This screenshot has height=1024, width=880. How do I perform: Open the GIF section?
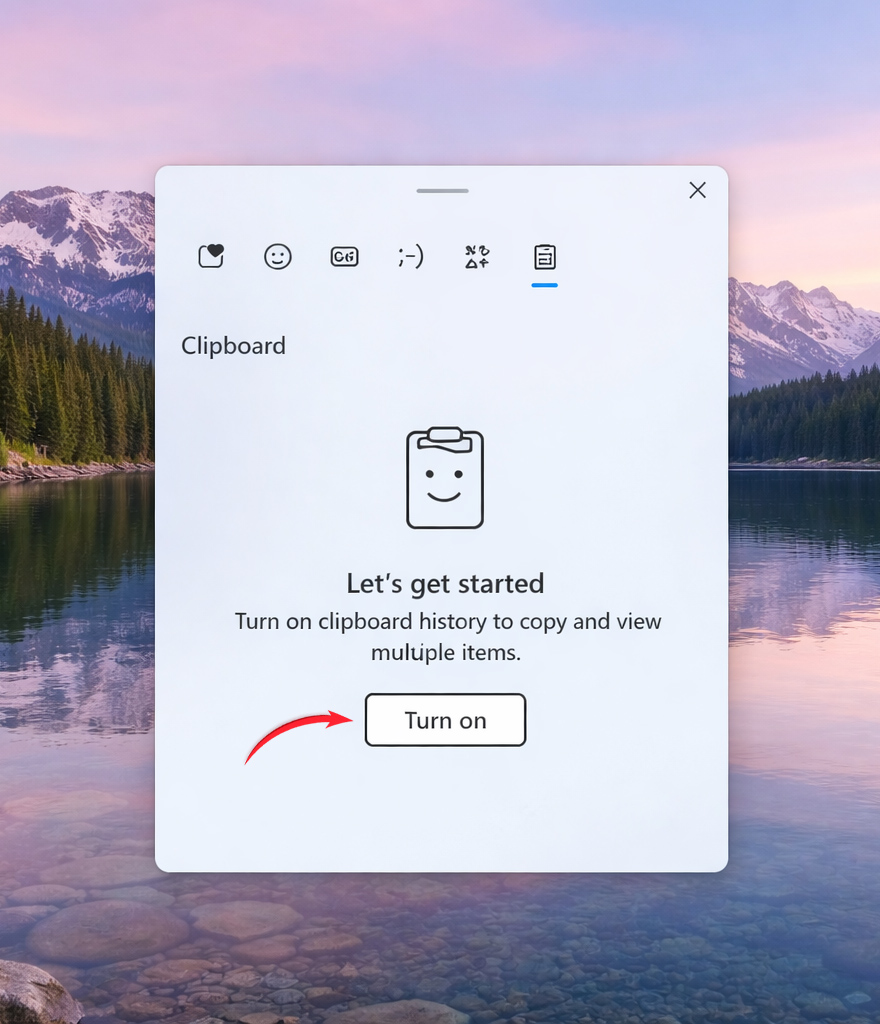344,257
